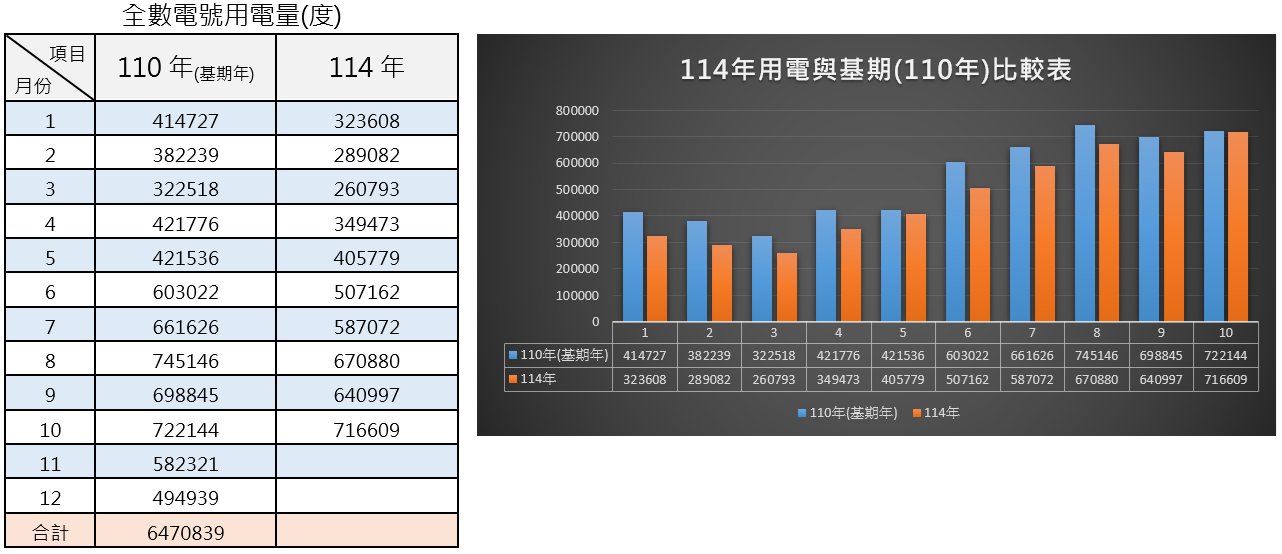Click 640997 in the left table
1282x554 pixels.
[x=367, y=396]
